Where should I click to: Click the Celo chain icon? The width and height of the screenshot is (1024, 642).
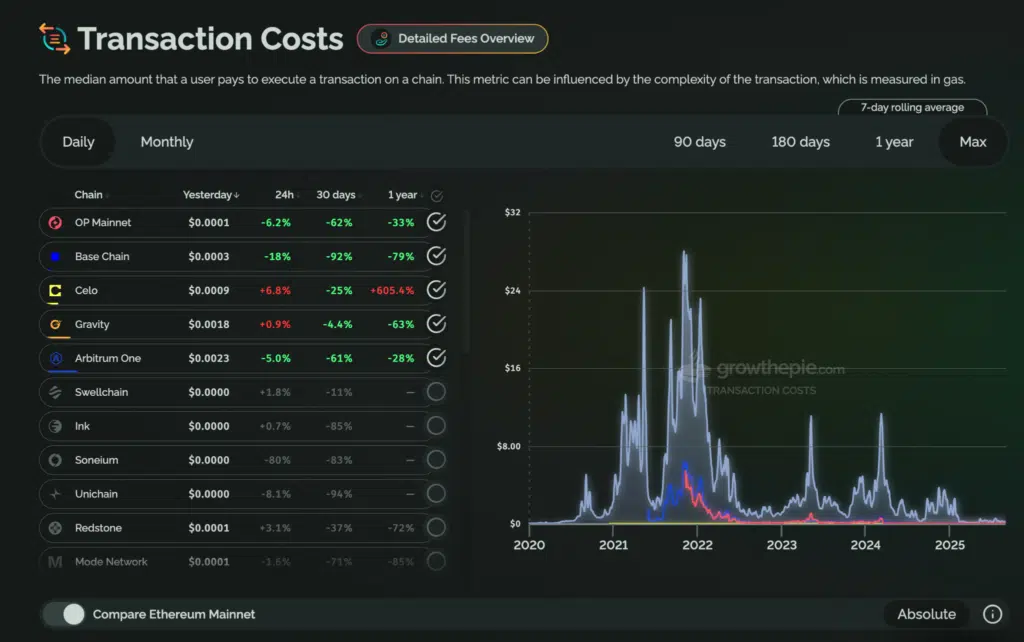point(55,290)
